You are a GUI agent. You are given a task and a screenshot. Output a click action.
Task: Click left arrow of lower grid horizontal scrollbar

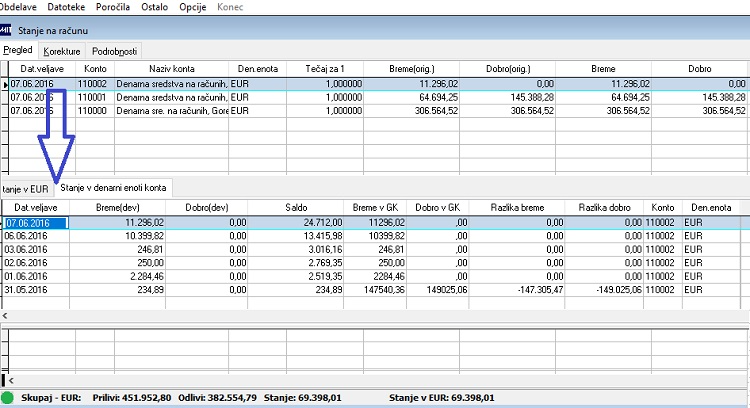point(5,316)
